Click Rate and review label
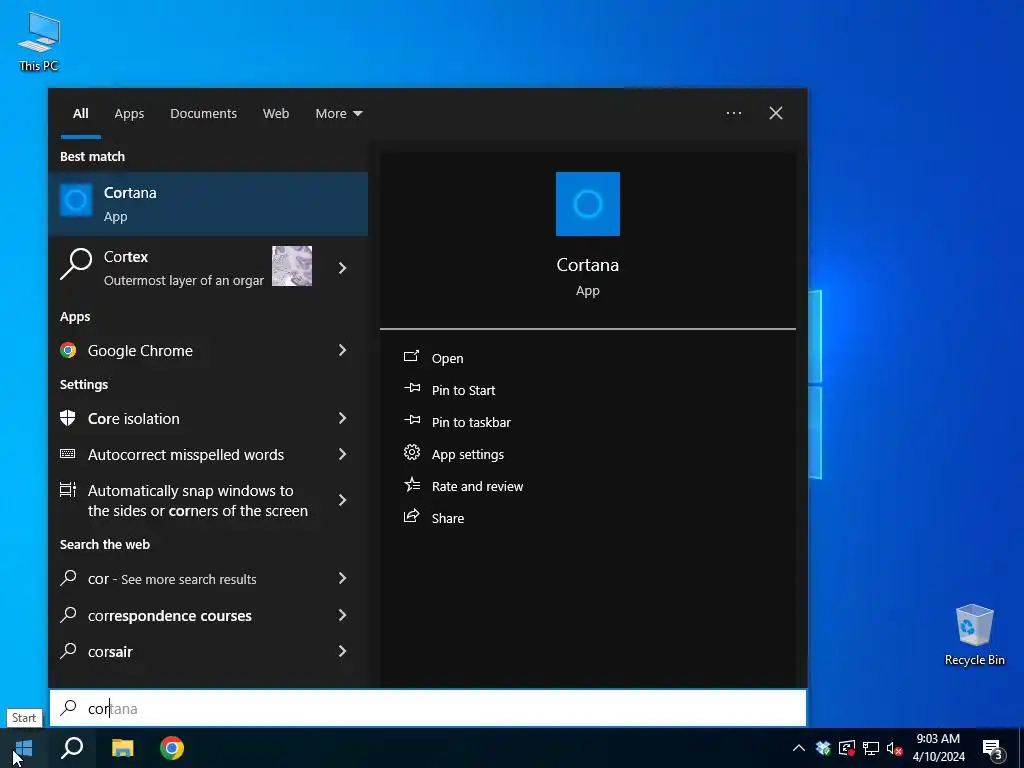Image resolution: width=1024 pixels, height=768 pixels. [477, 486]
